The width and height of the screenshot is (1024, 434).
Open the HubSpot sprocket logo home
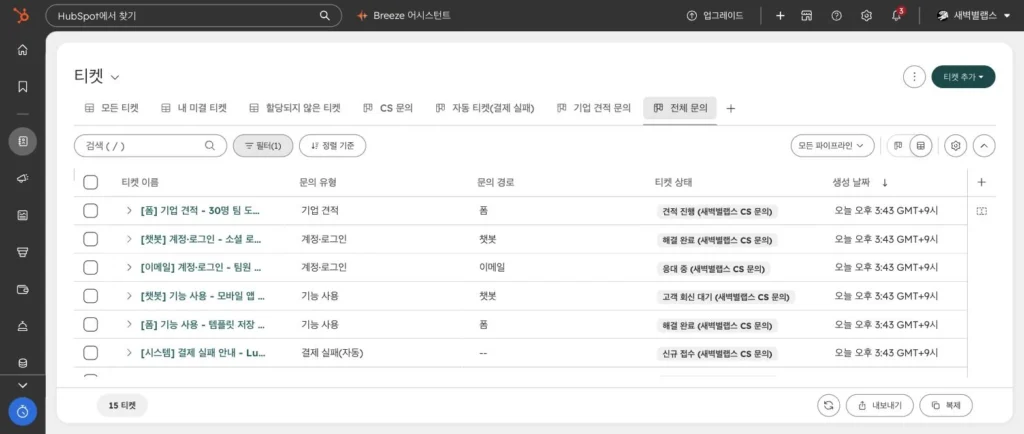22,16
